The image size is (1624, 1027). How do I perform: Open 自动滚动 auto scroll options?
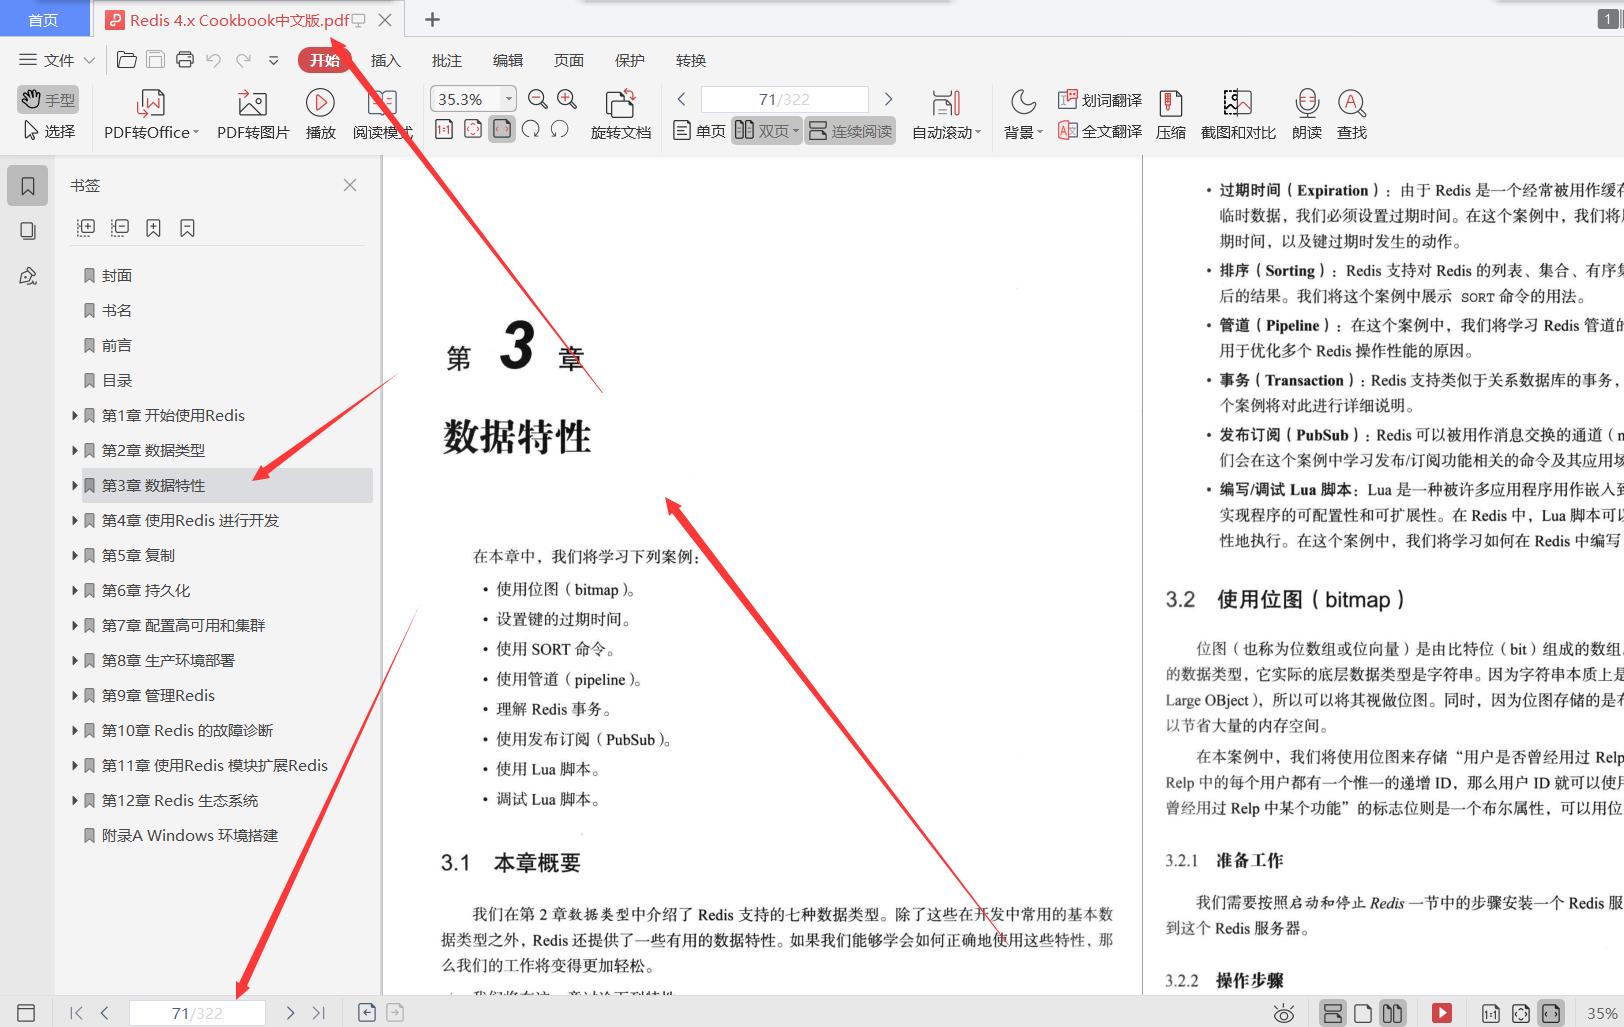click(946, 115)
